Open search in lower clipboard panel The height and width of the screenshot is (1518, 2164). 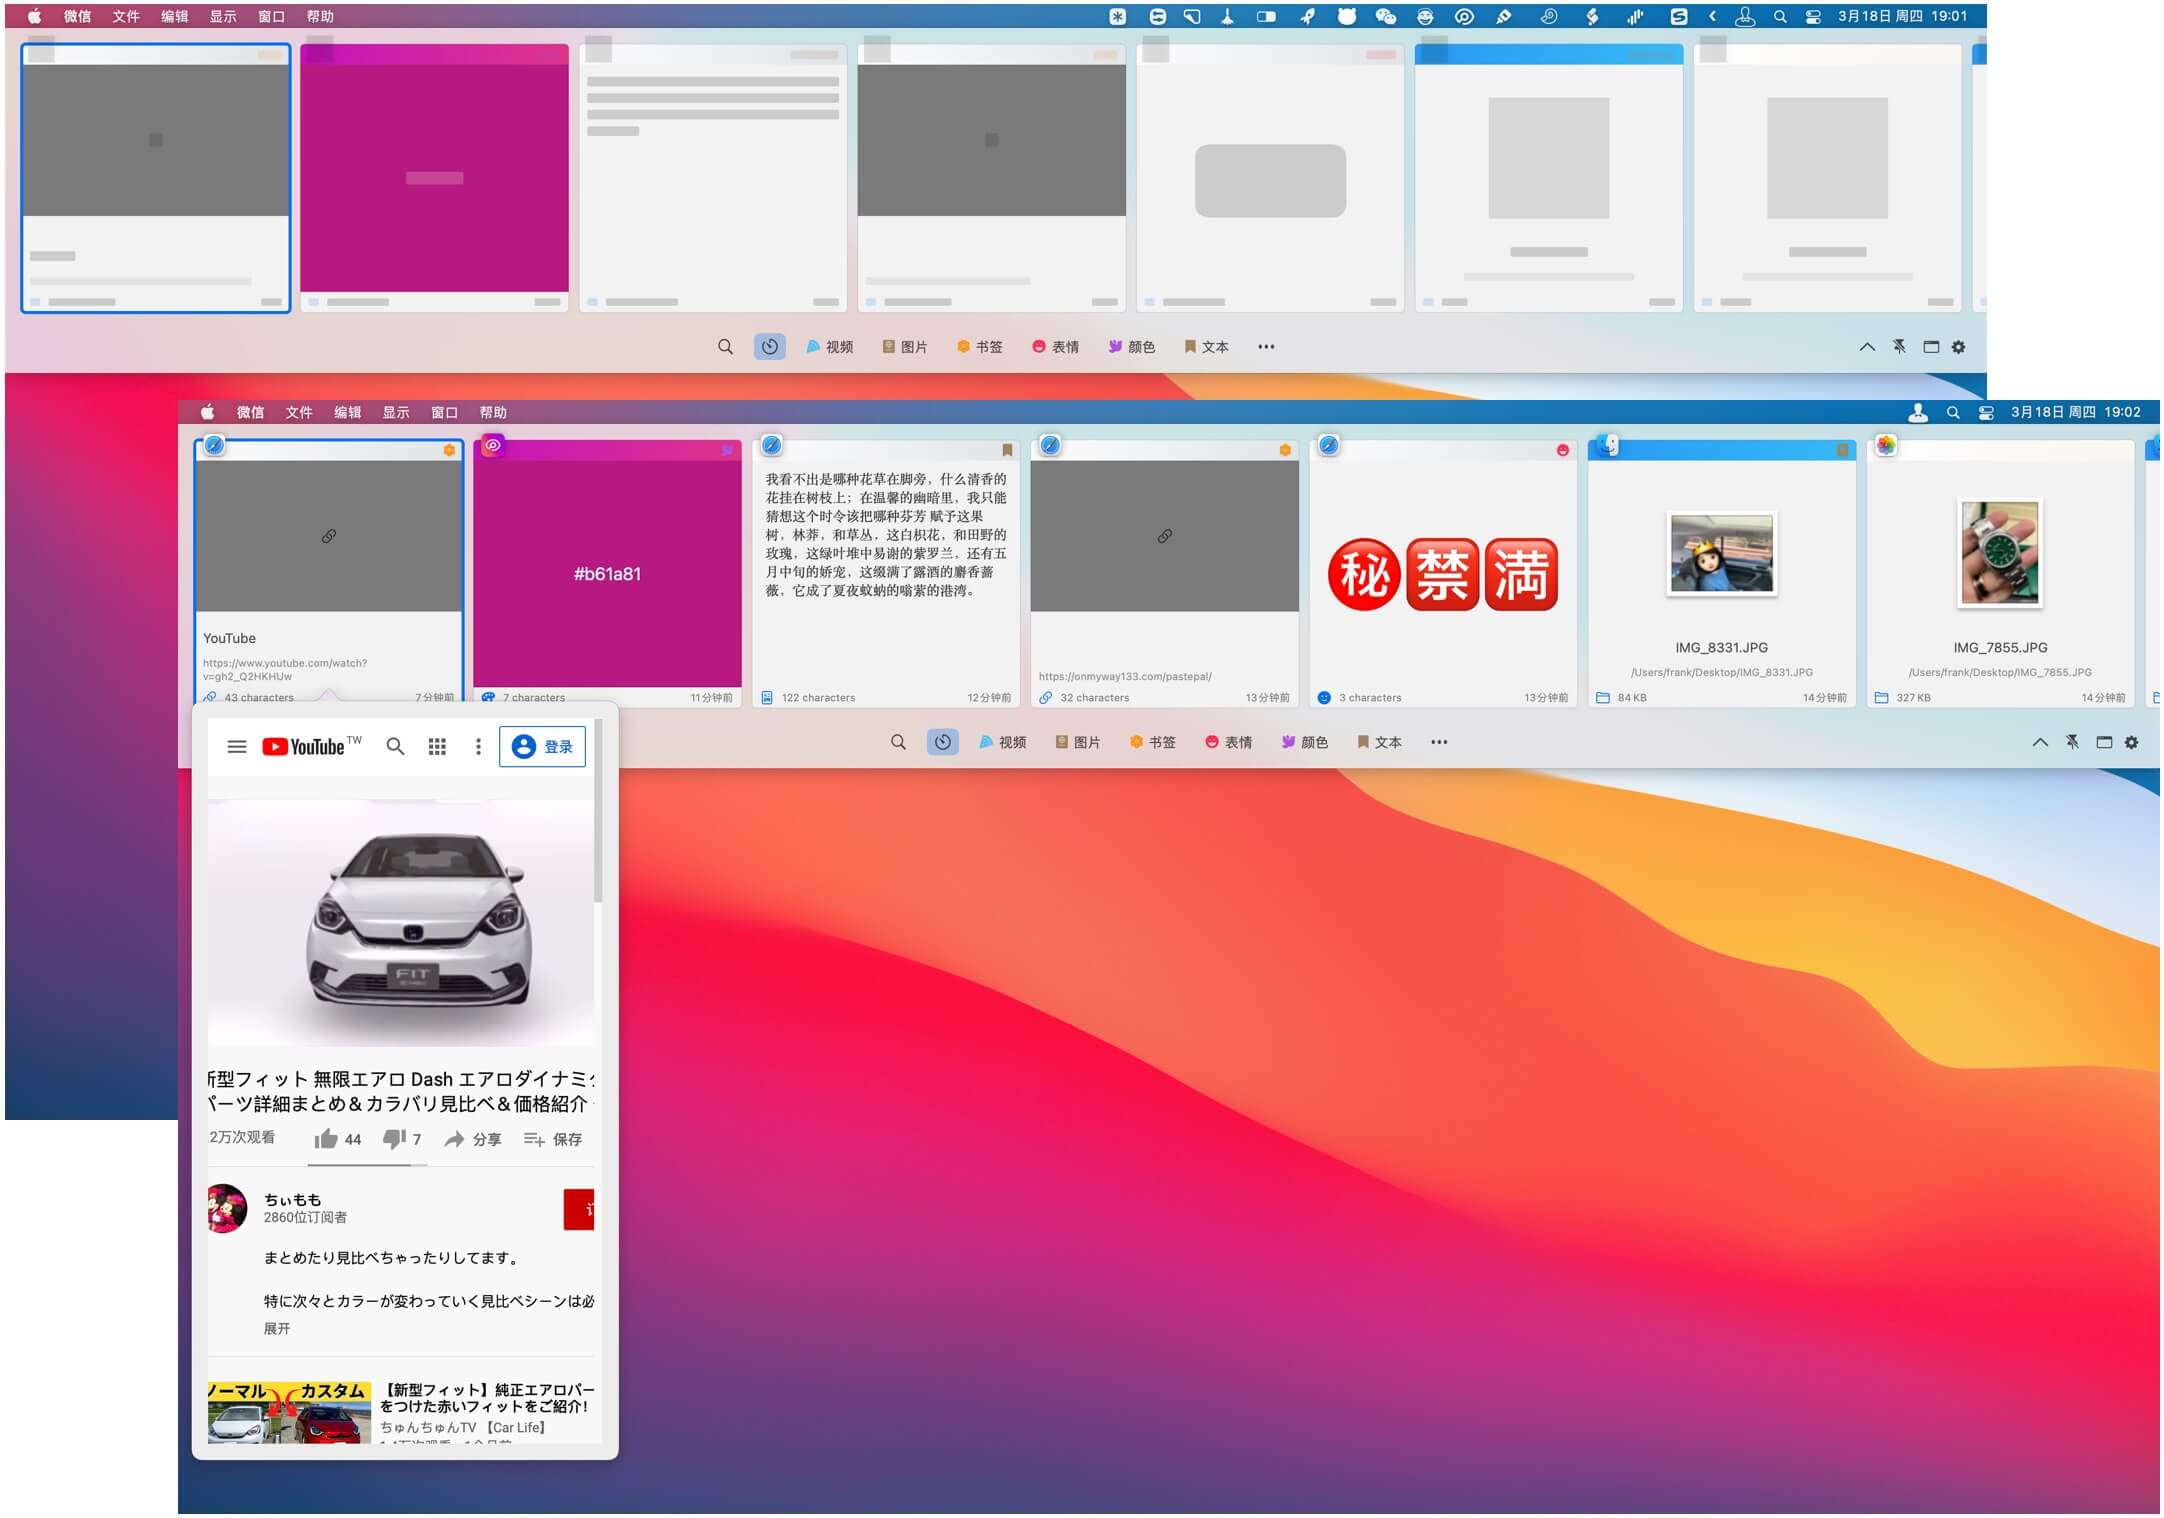(898, 742)
